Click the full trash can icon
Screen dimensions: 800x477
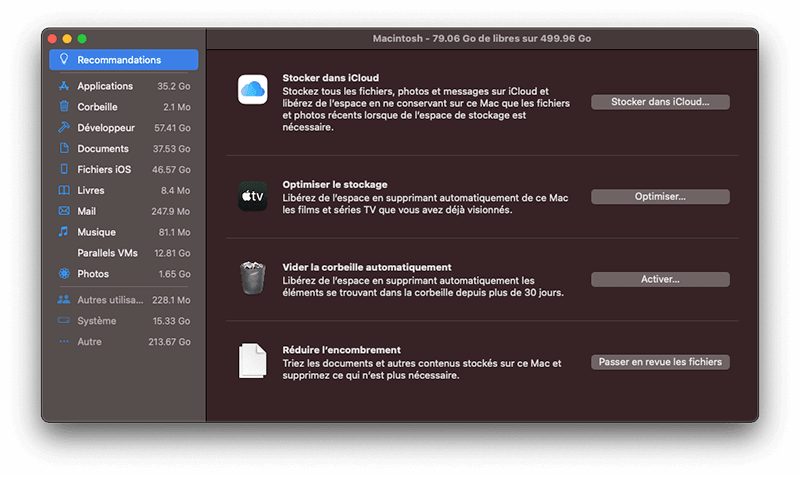(253, 278)
